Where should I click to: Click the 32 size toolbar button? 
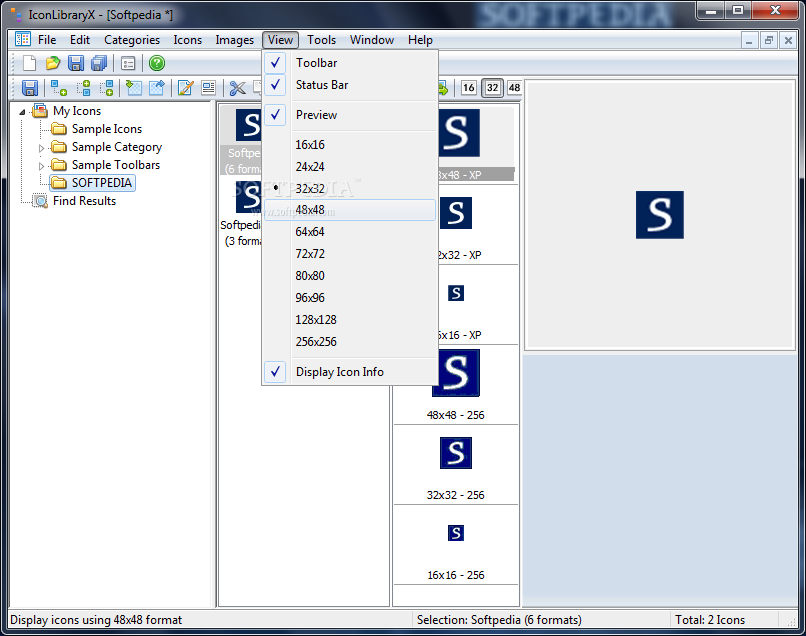(x=492, y=87)
